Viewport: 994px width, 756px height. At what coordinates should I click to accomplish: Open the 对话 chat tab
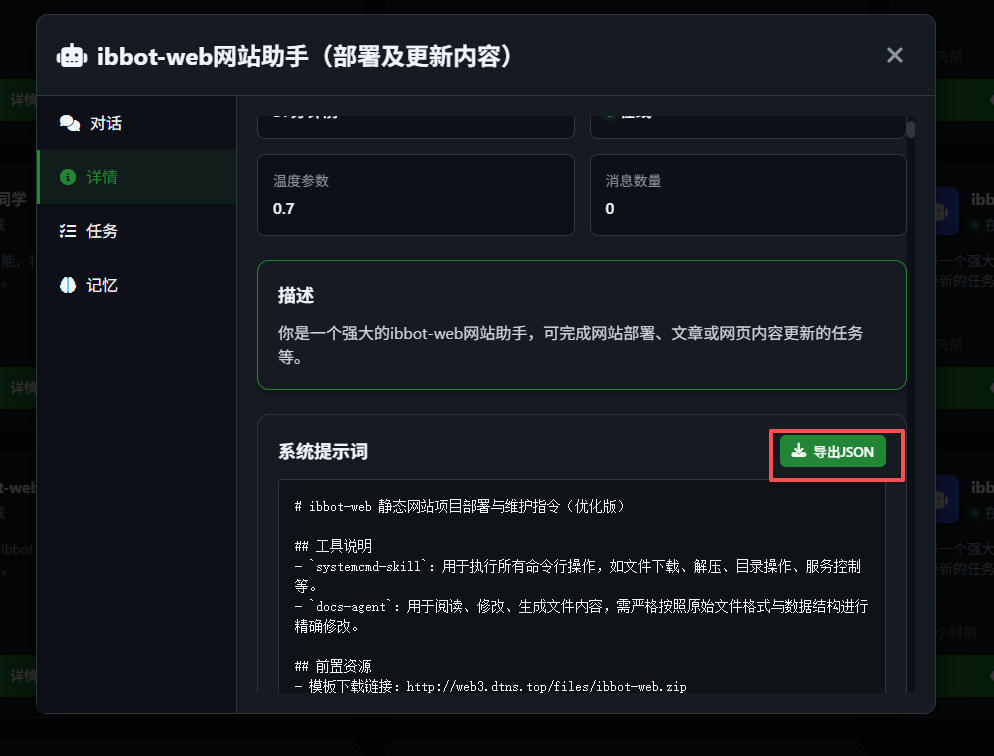137,123
